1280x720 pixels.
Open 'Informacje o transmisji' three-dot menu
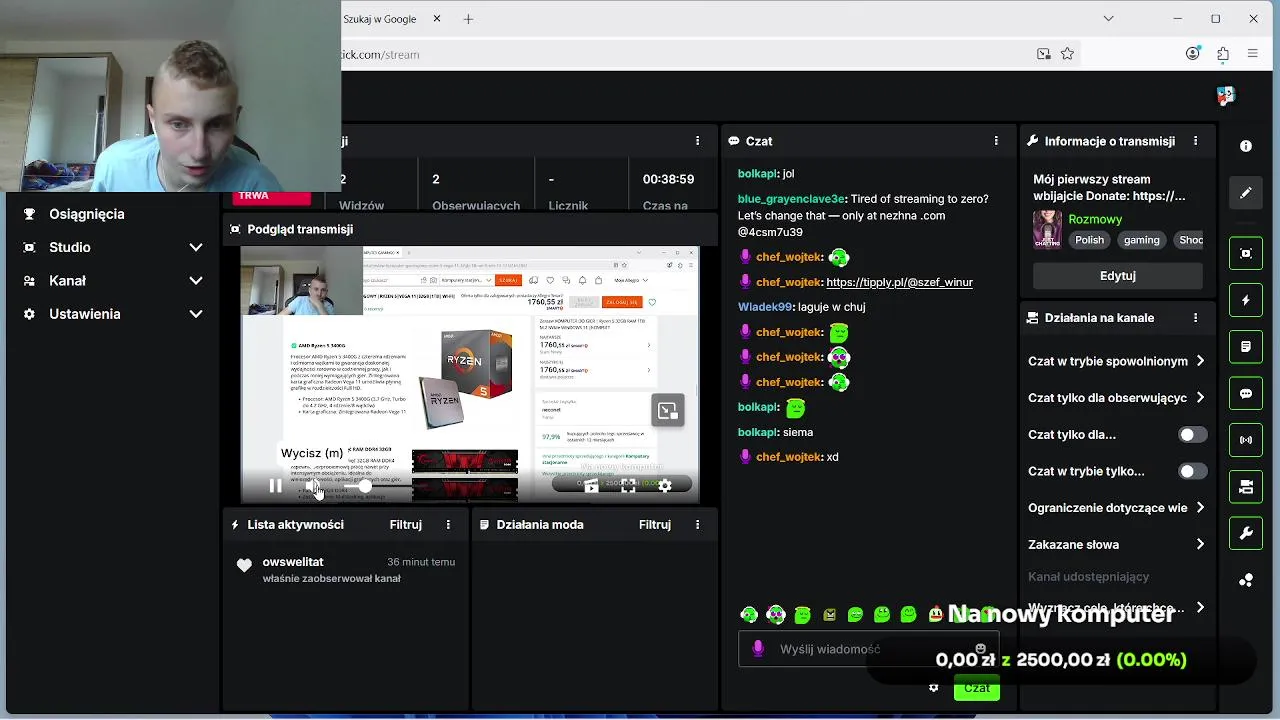[1195, 141]
